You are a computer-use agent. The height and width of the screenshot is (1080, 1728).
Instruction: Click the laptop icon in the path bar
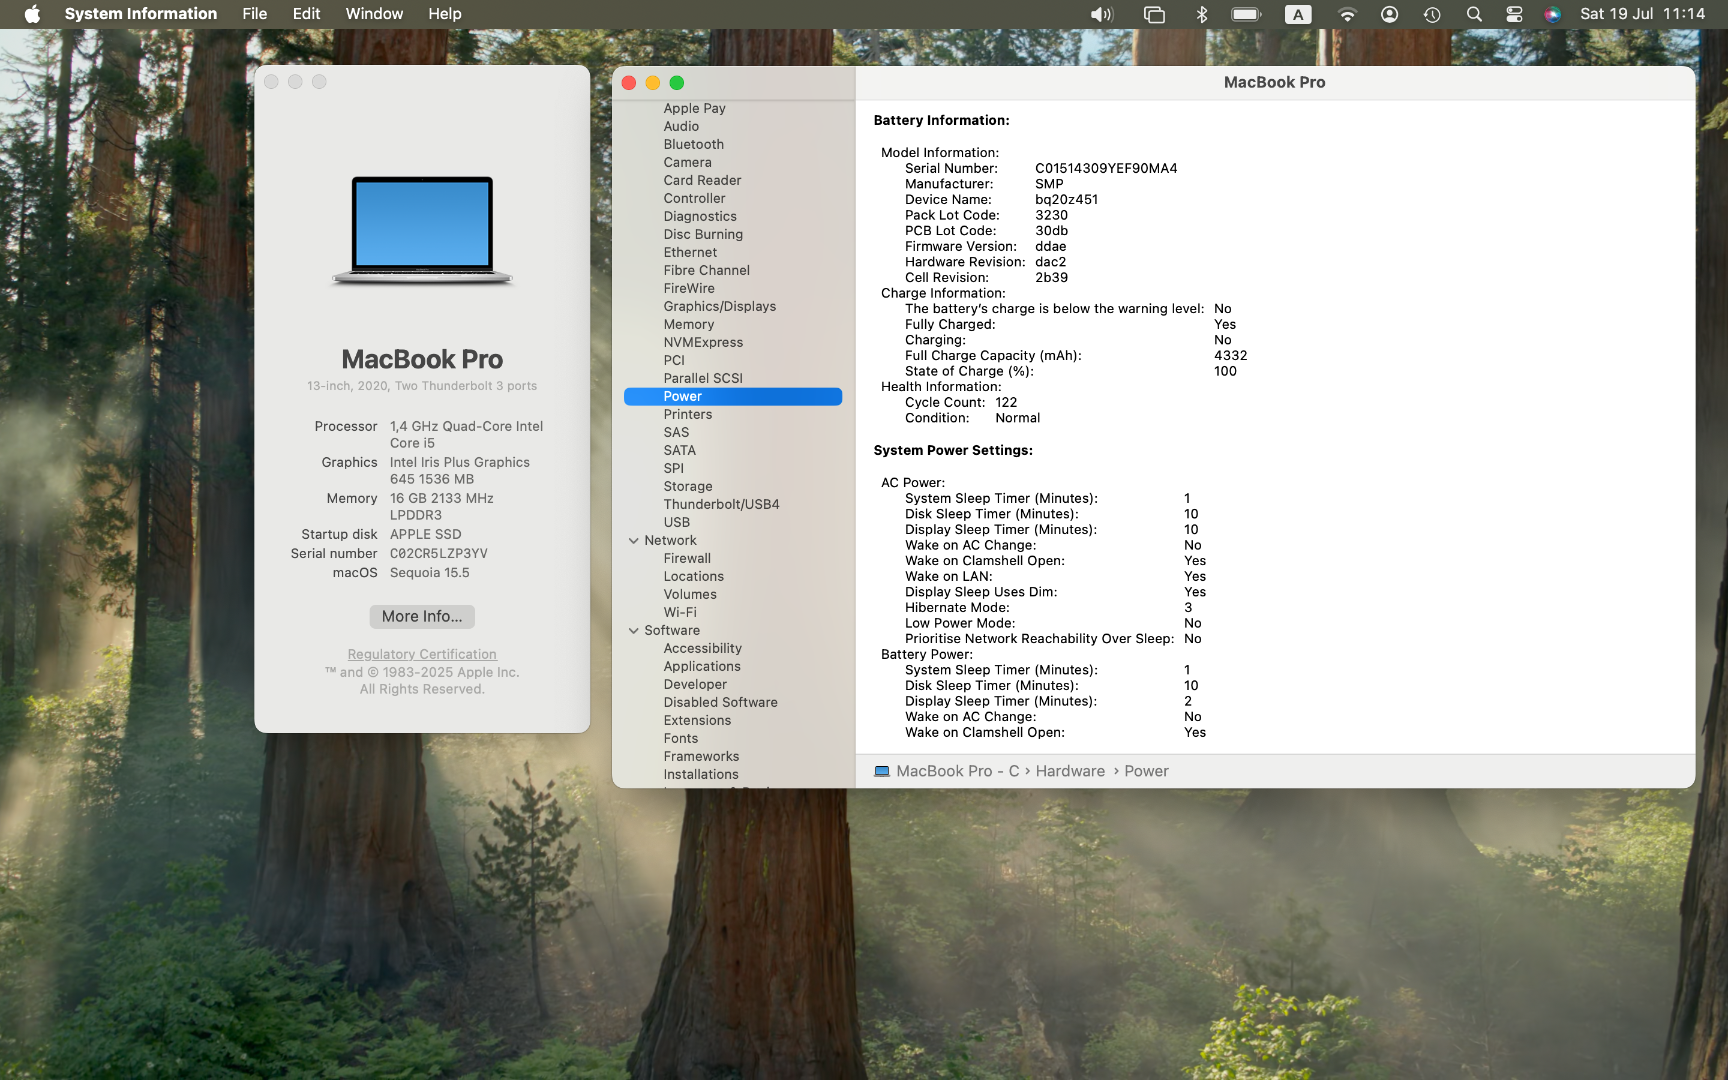[x=882, y=771]
